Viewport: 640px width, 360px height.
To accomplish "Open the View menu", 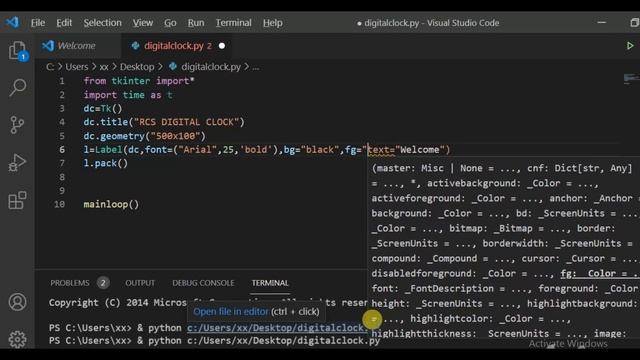I will (x=142, y=23).
